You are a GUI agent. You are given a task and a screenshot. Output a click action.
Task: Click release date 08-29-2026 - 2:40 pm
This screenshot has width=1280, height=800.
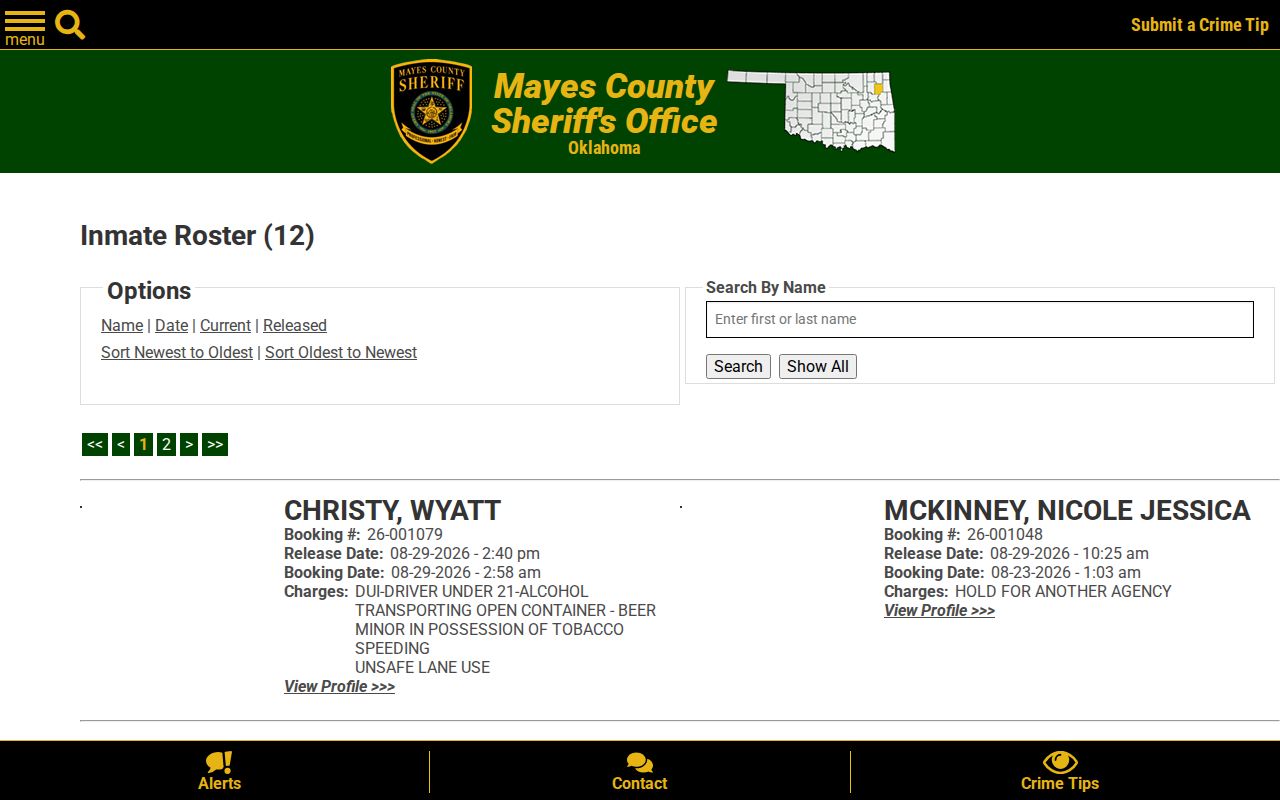[x=465, y=553]
